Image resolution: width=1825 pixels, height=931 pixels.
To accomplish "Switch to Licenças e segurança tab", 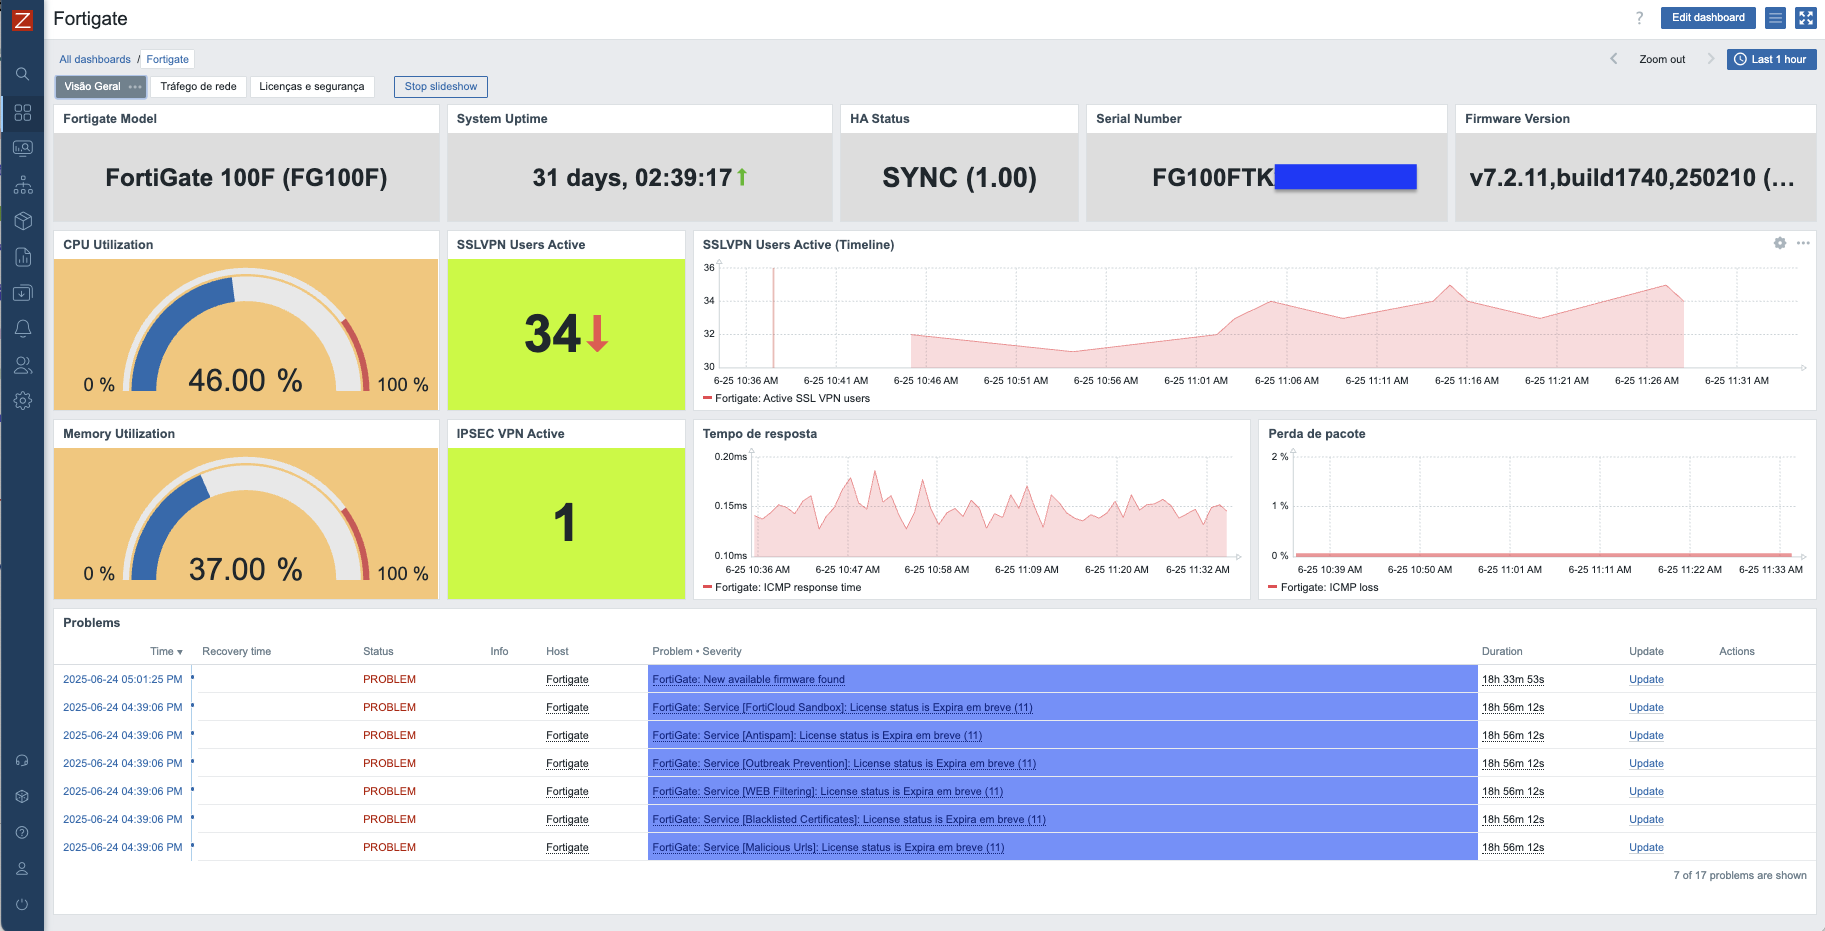I will [311, 87].
